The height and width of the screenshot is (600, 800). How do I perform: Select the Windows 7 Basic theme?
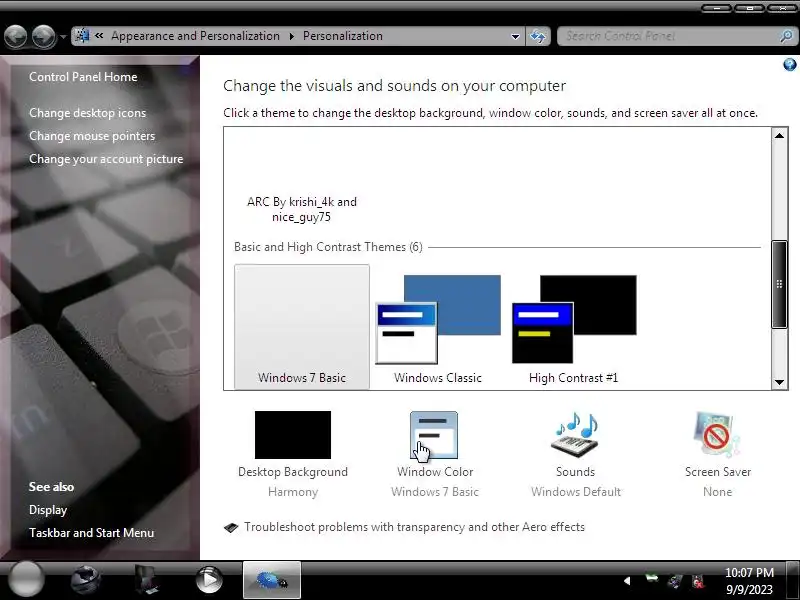[302, 327]
